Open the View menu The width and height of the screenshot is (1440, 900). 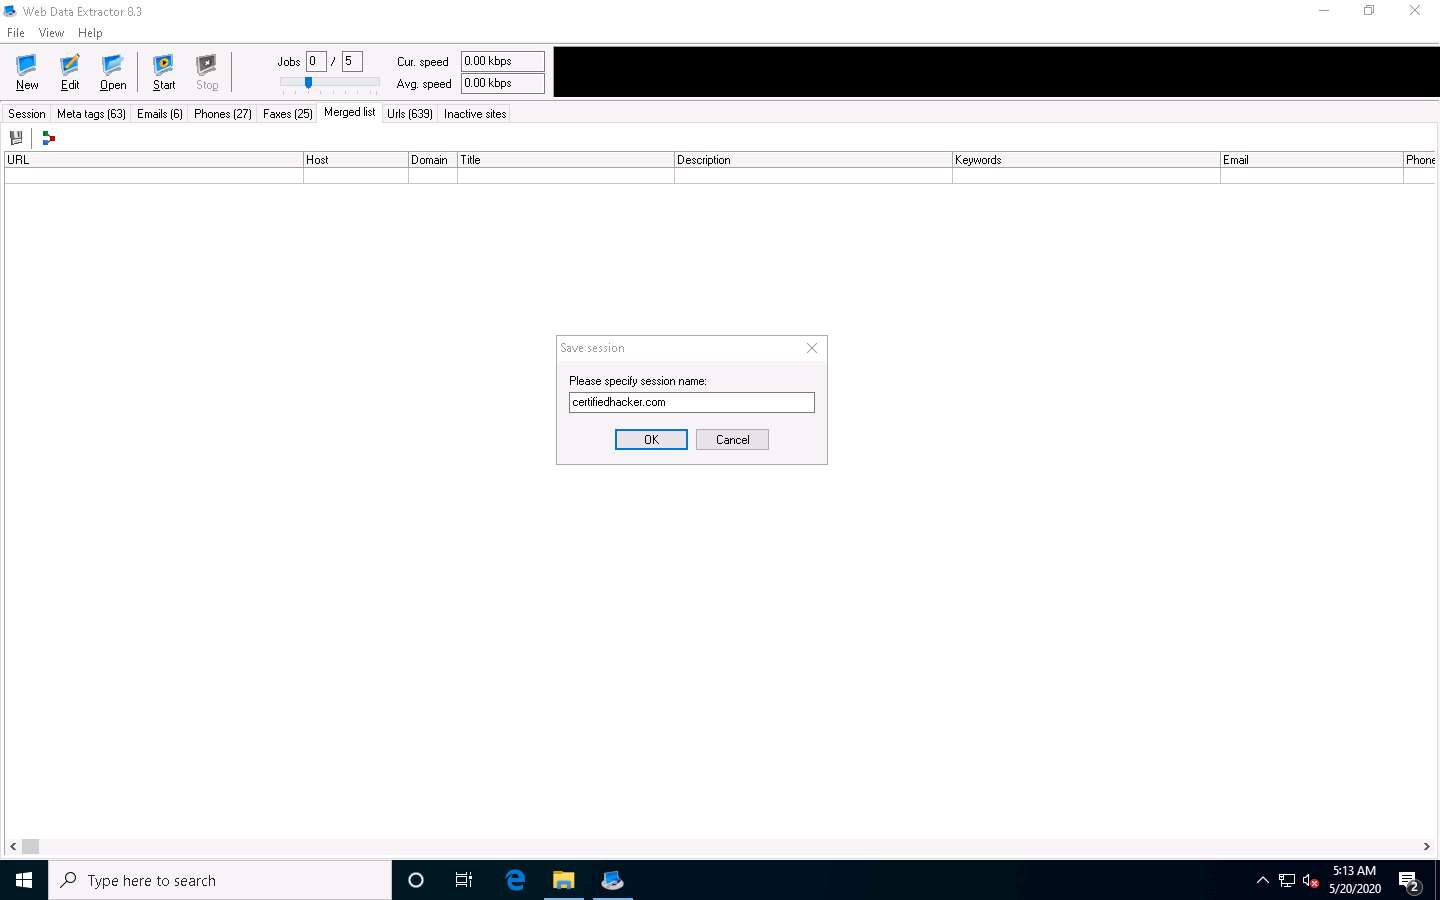pyautogui.click(x=51, y=33)
